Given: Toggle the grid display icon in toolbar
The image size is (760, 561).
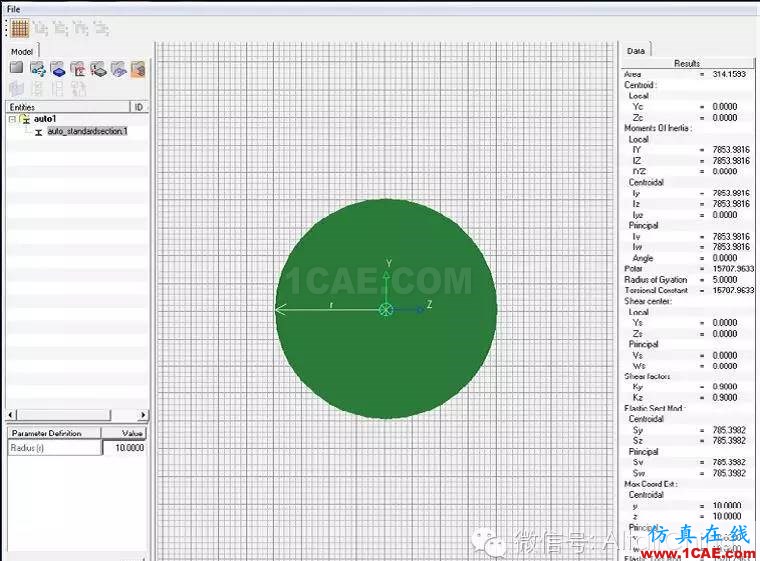Looking at the screenshot, I should pos(20,29).
